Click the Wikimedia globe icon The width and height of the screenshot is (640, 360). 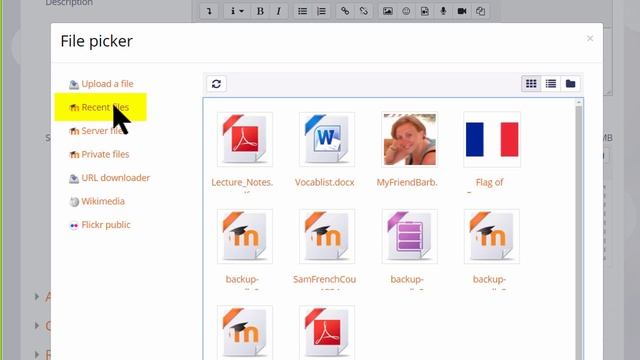[74, 202]
